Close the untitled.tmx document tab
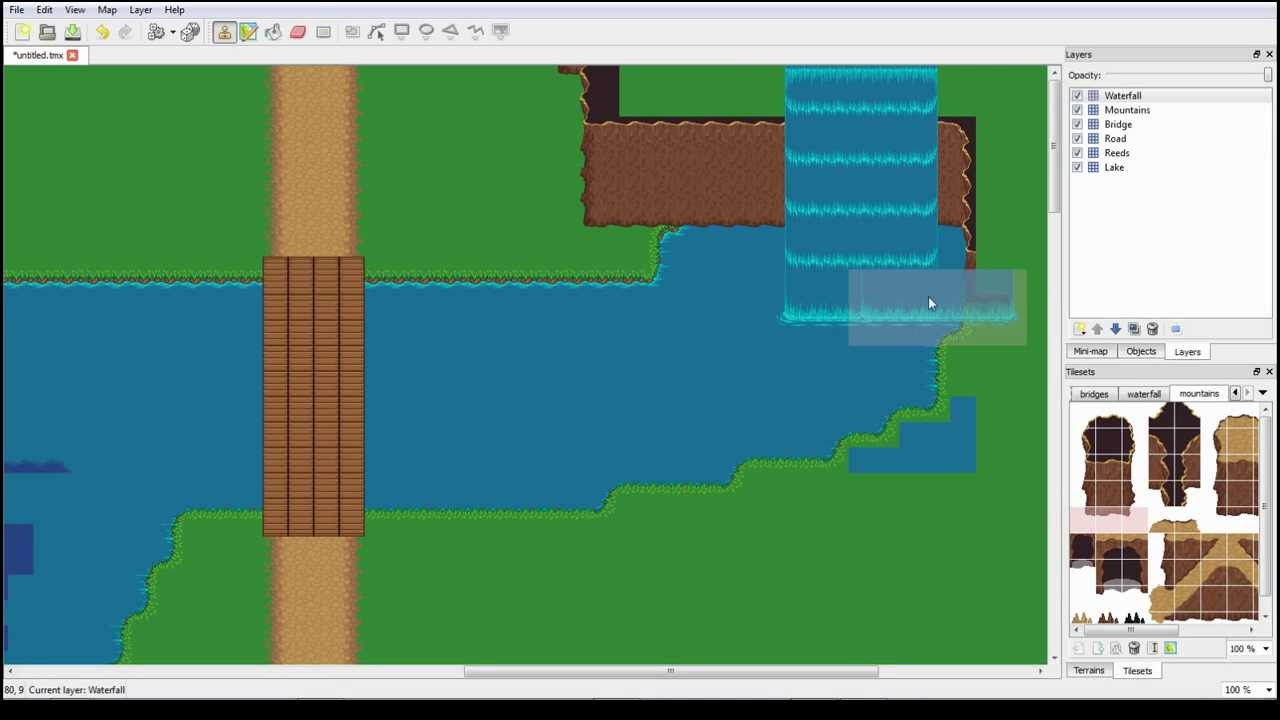The width and height of the screenshot is (1280, 720). coord(72,55)
